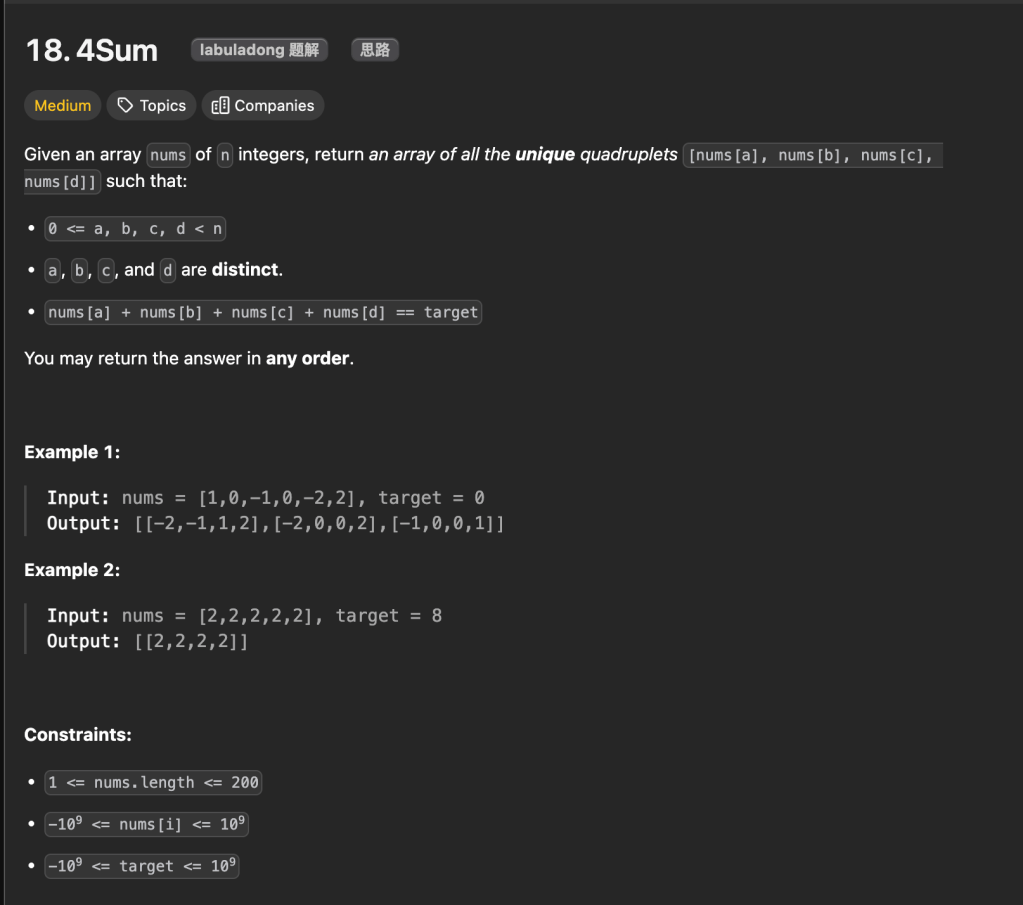Click the bold word "unique" in description
This screenshot has height=905, width=1023.
[x=545, y=155]
